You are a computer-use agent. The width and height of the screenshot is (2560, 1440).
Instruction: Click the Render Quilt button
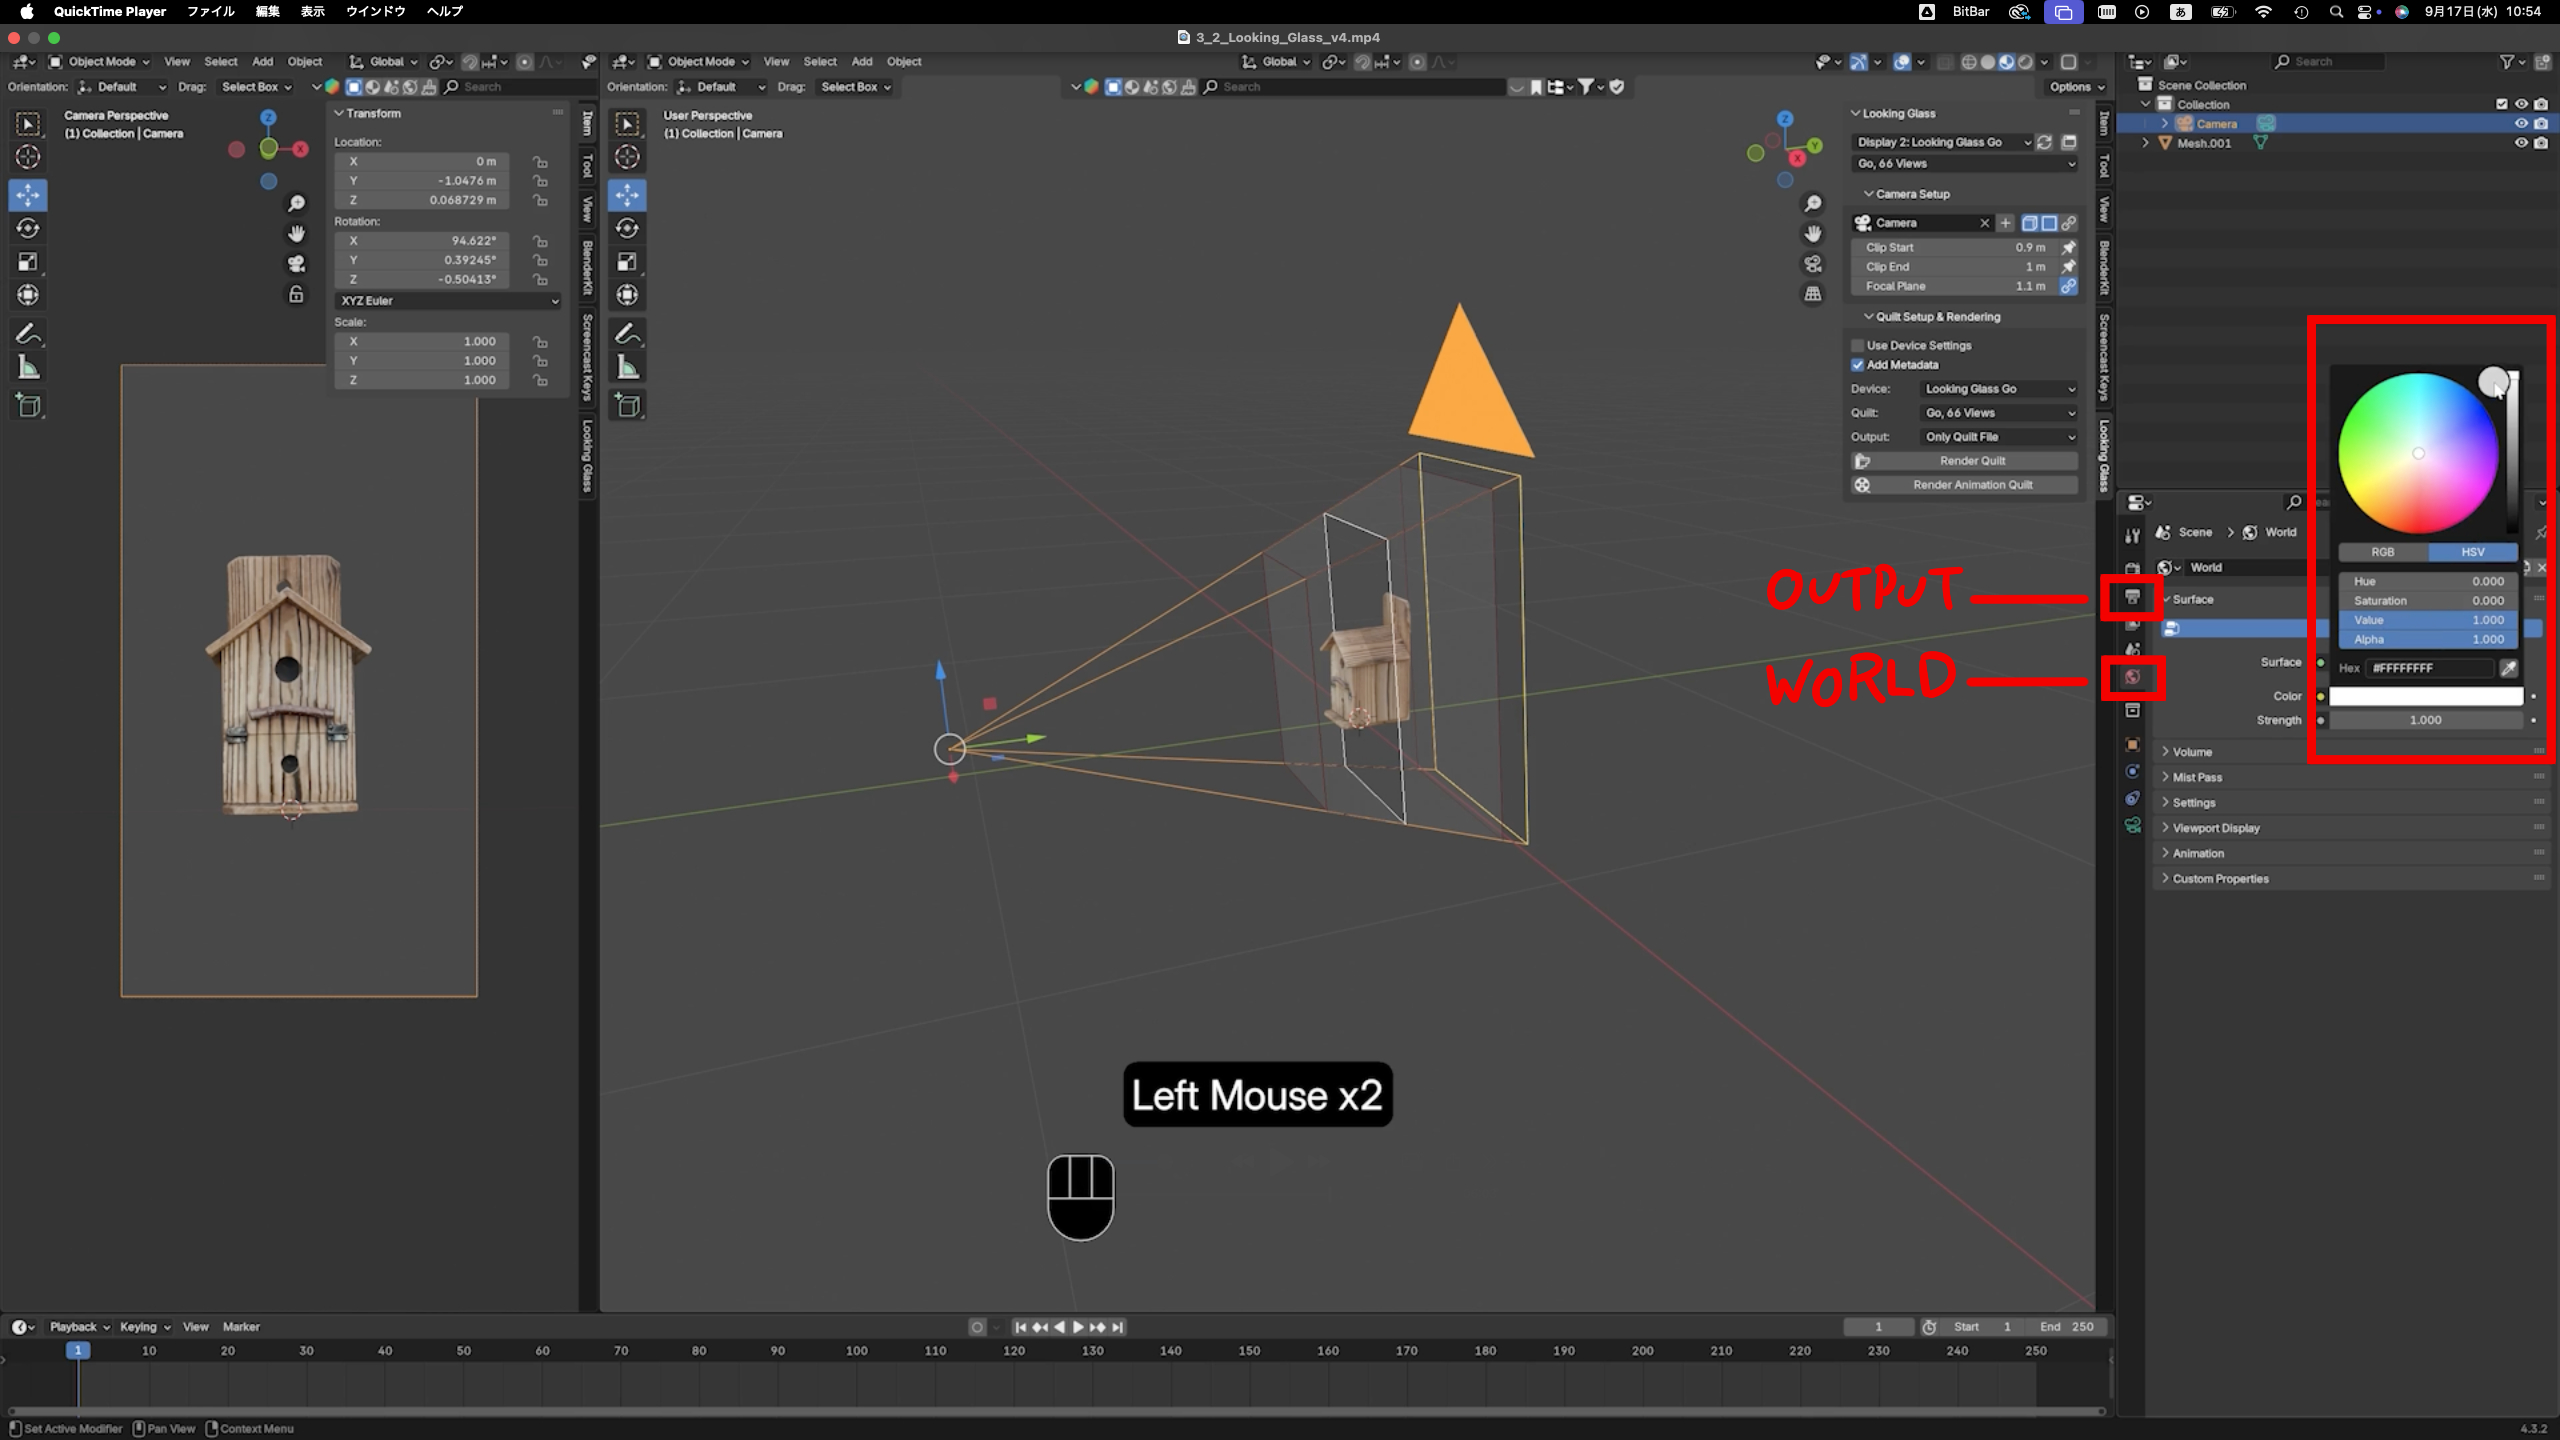1971,461
